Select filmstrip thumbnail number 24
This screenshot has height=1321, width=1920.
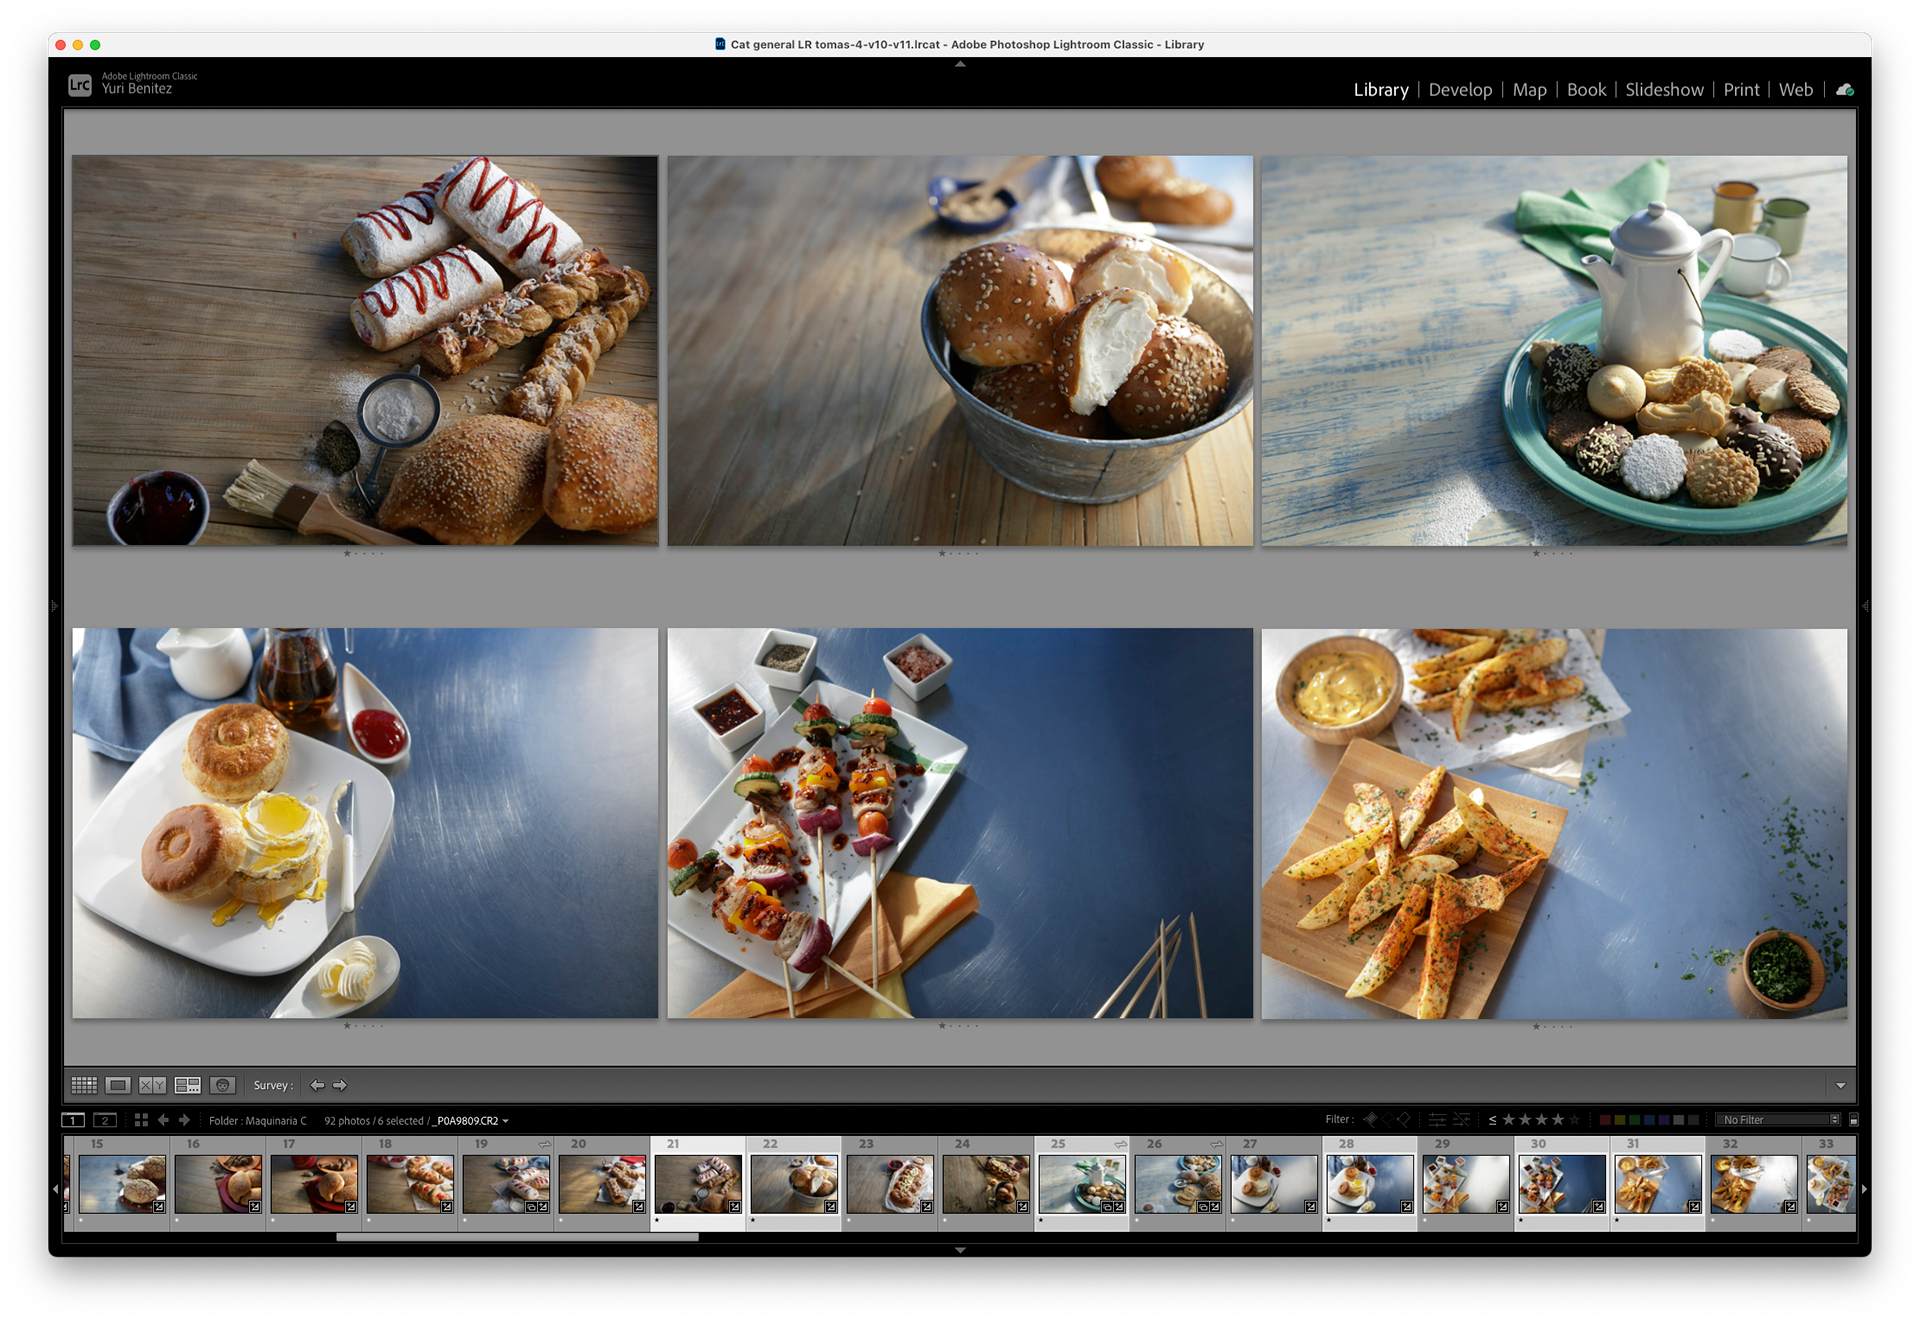click(986, 1184)
